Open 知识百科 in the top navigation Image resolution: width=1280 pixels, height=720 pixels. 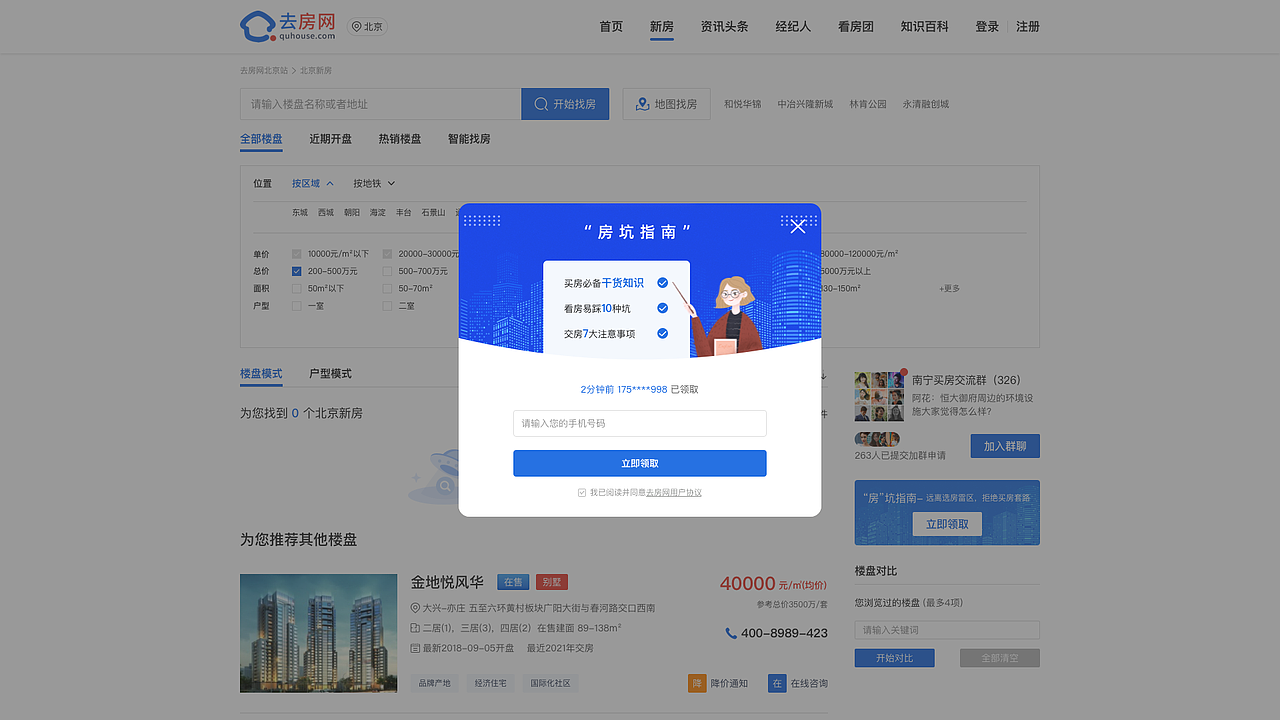(925, 26)
